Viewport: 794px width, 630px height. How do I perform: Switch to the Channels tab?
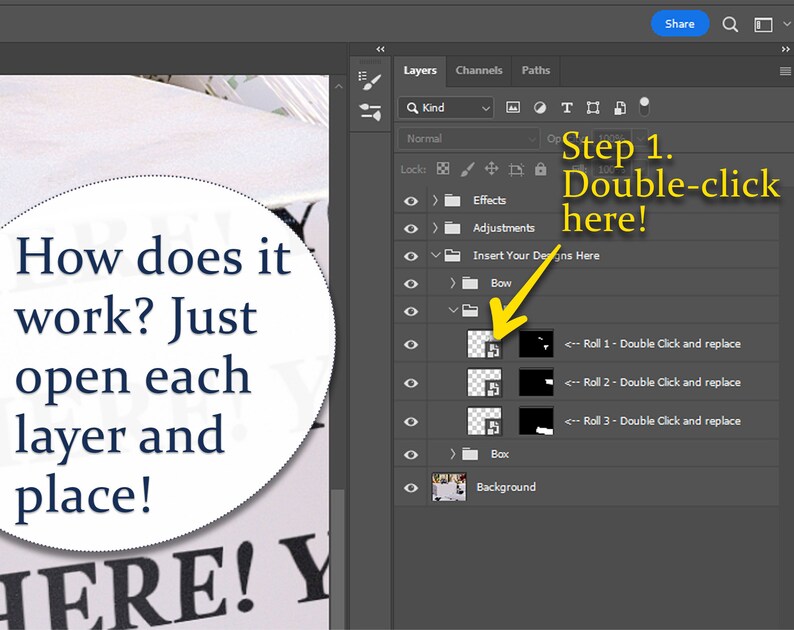point(479,70)
